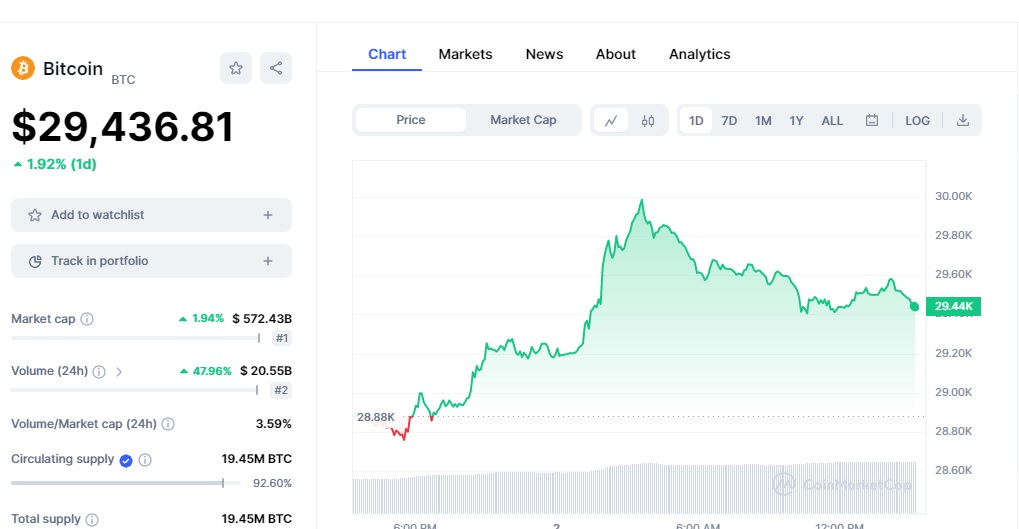Select the 7D time range
The width and height of the screenshot is (1019, 529).
coord(729,121)
